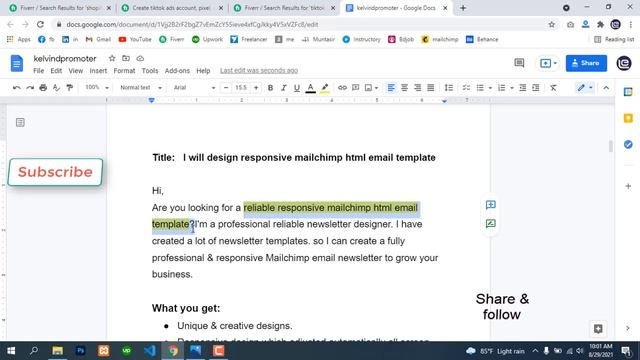This screenshot has width=640, height=360.
Task: Add comment from document margin button
Action: pos(491,205)
